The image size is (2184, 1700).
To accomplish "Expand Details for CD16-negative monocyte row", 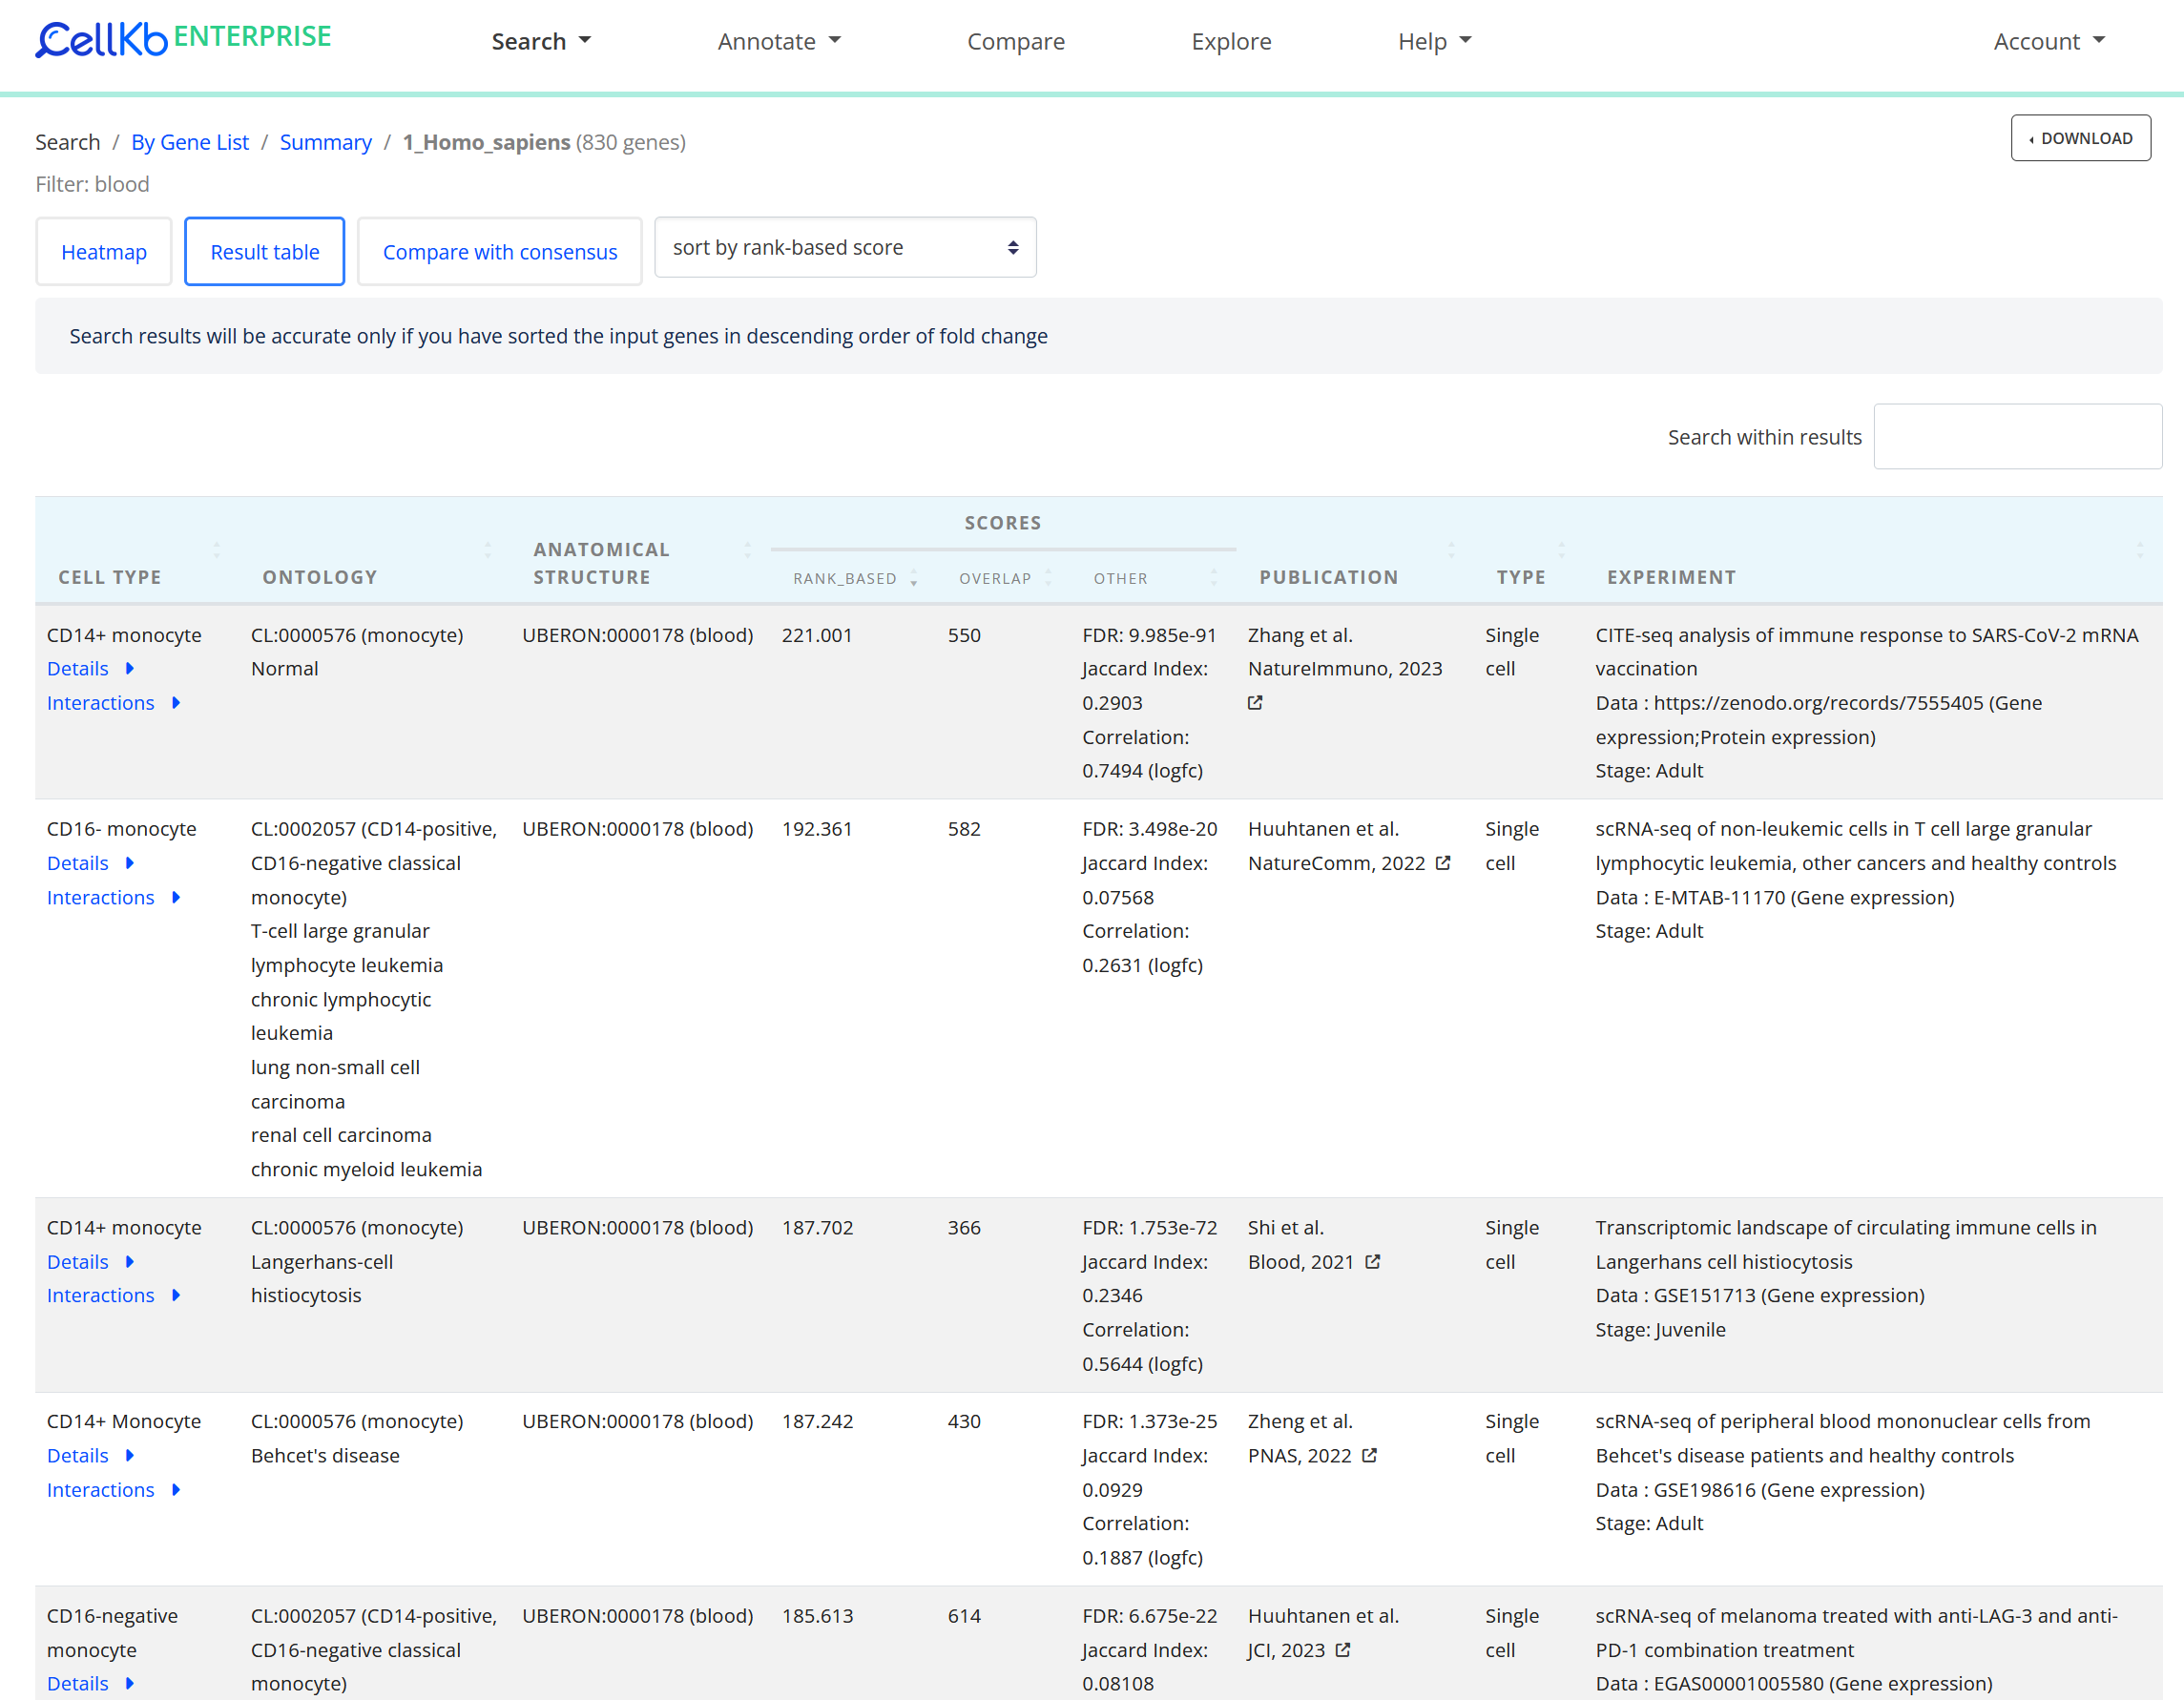I will click(x=90, y=1684).
